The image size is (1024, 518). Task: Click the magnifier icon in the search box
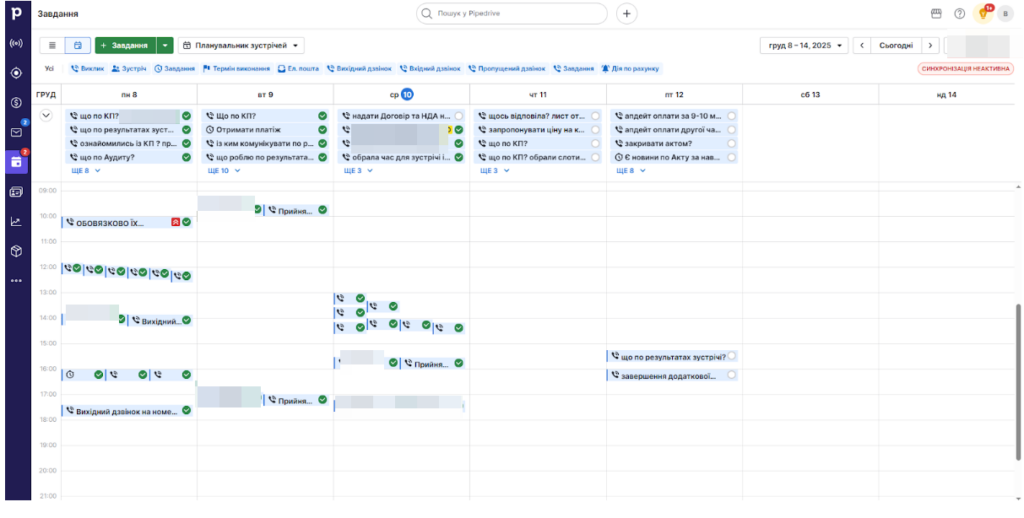[427, 14]
